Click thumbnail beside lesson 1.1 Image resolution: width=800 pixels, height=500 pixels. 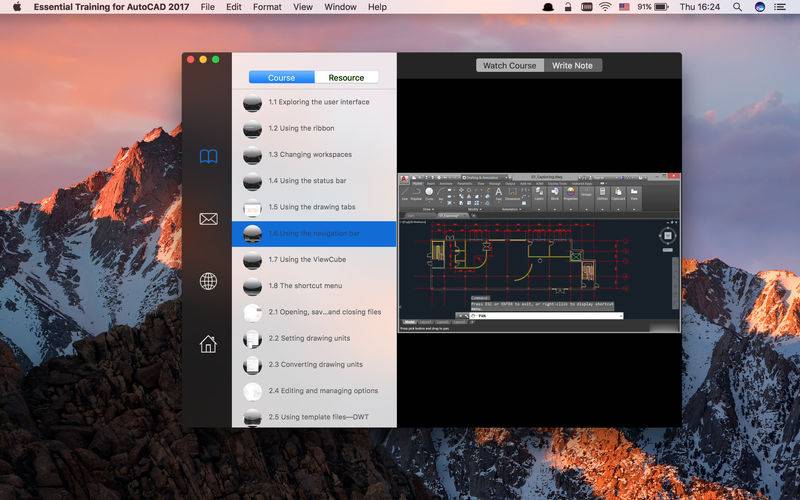pyautogui.click(x=253, y=103)
